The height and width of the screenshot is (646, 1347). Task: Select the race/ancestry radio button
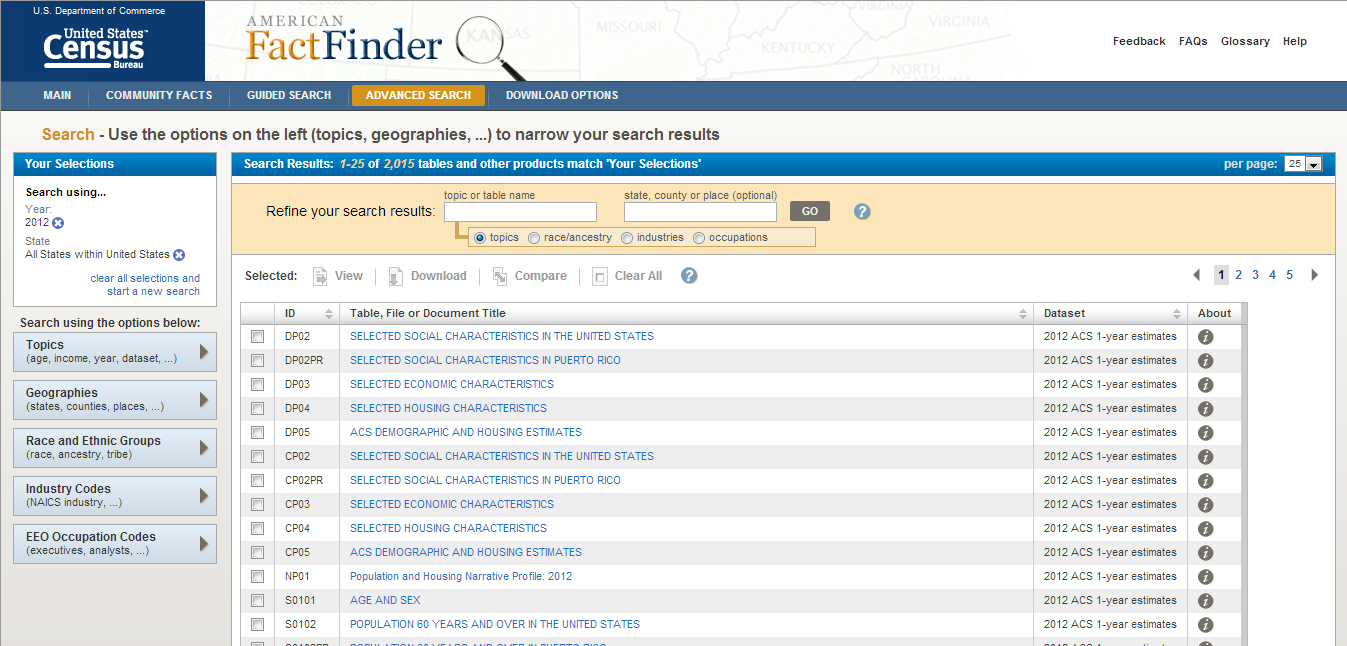point(534,238)
